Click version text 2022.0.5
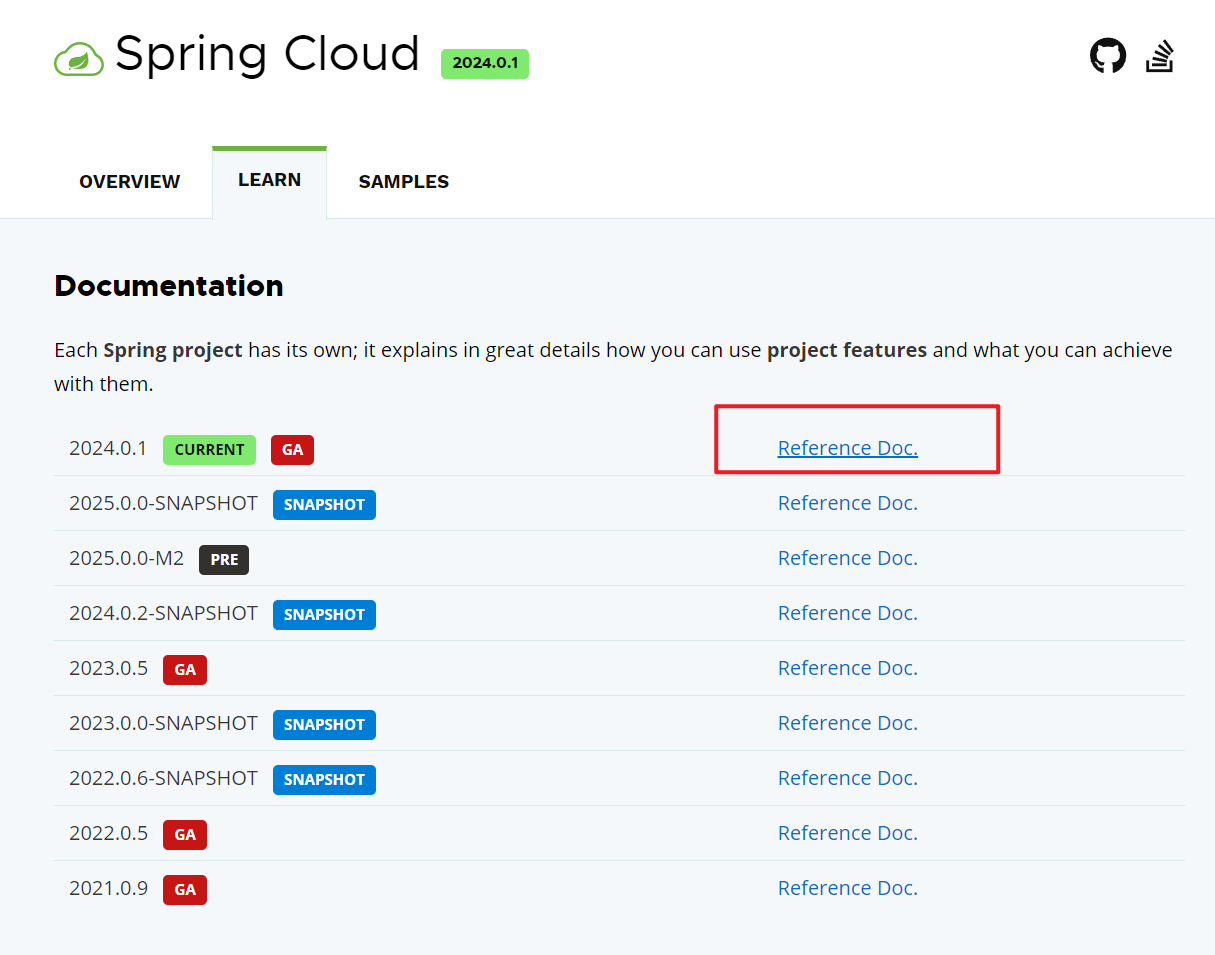This screenshot has width=1215, height=955. 108,833
